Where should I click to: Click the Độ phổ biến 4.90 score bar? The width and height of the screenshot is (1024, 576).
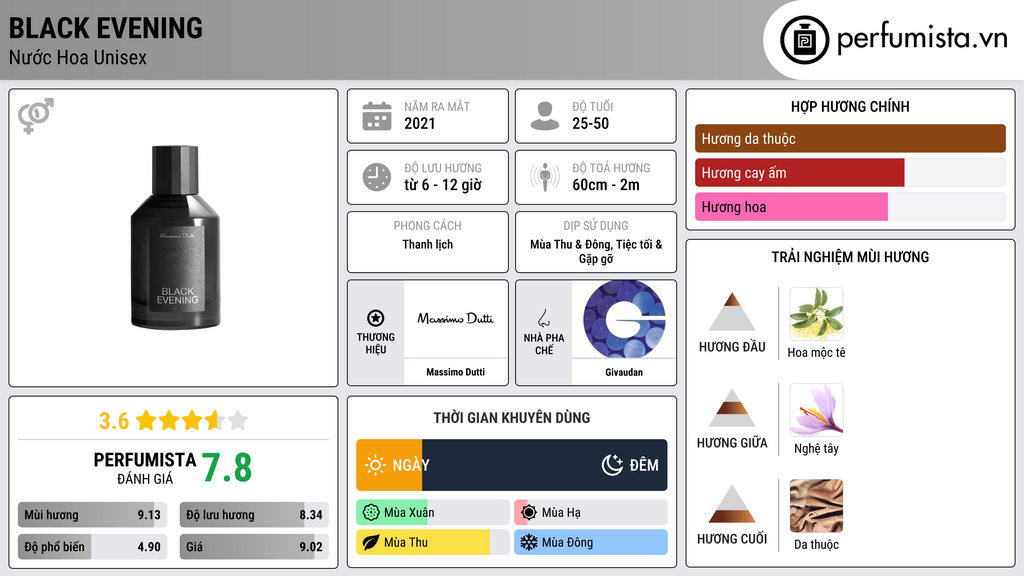pos(92,547)
